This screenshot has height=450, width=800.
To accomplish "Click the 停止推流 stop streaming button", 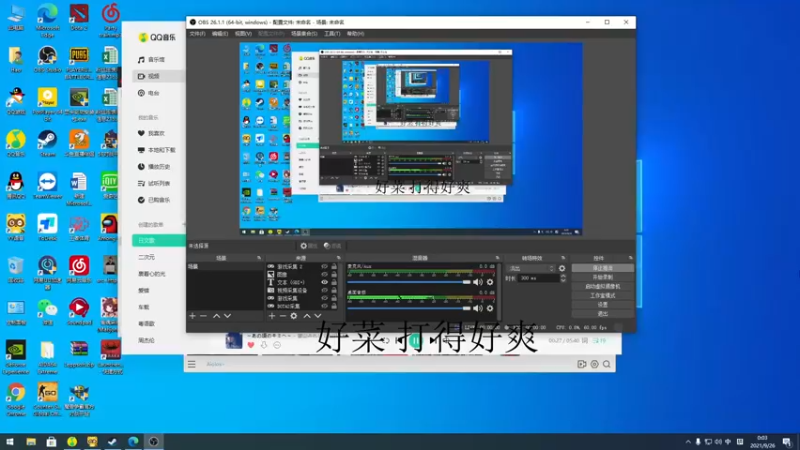I will [x=603, y=268].
